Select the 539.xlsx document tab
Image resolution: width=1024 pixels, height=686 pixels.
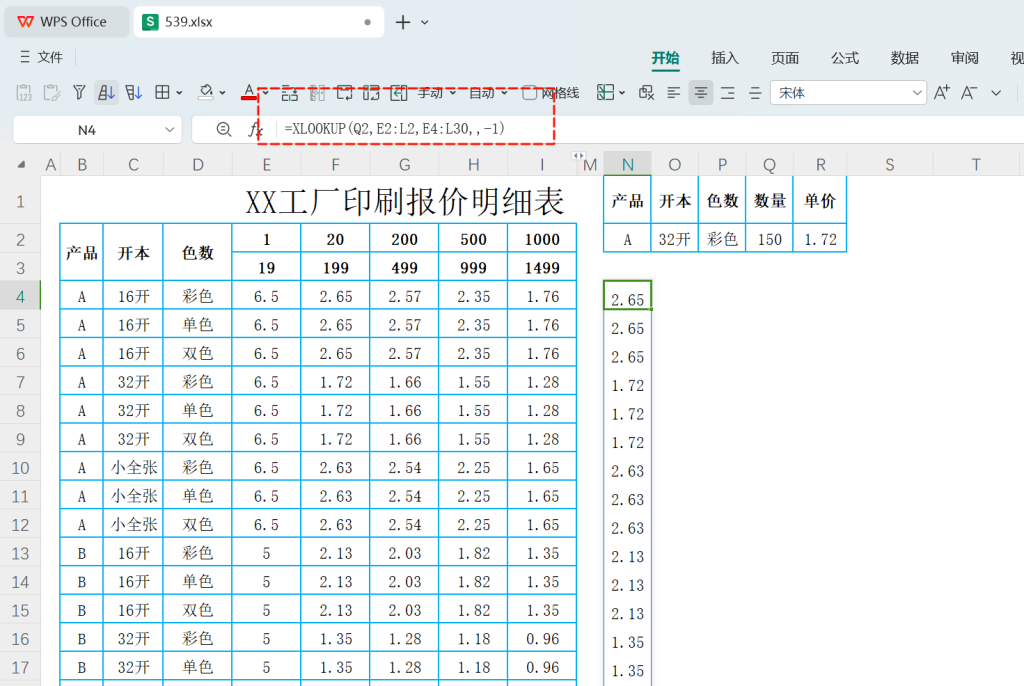click(x=259, y=22)
